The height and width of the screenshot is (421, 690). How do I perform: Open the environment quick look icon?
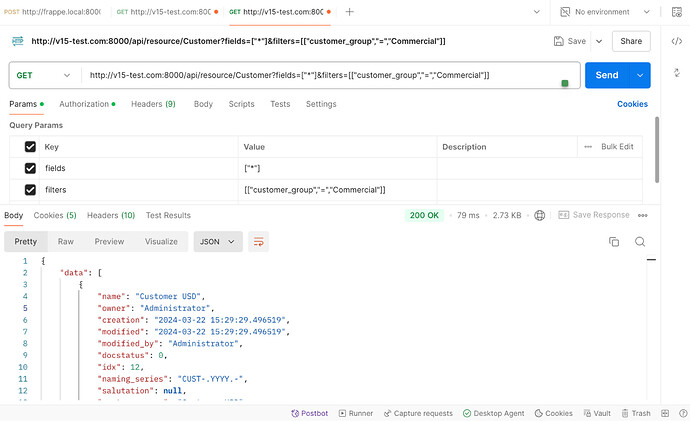coord(677,12)
